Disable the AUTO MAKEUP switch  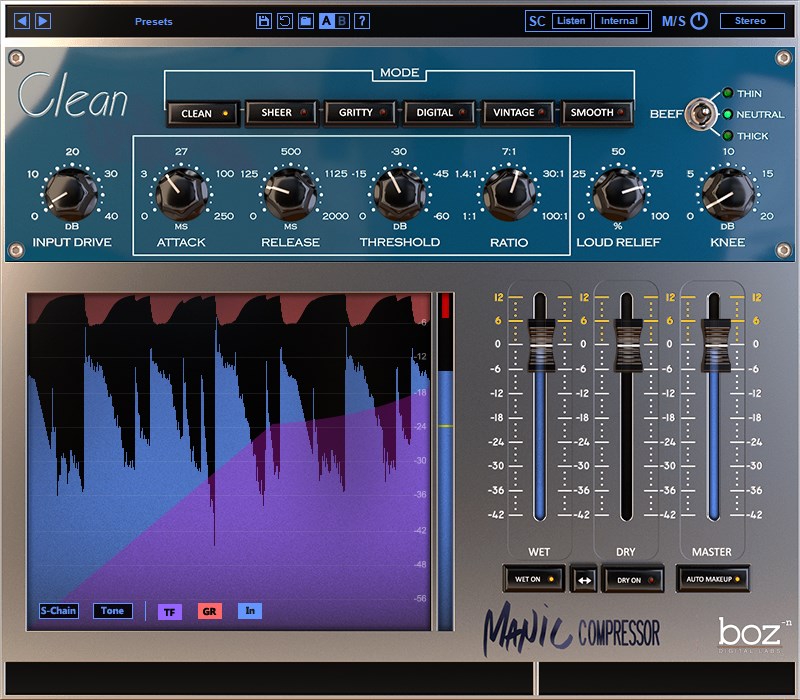[713, 579]
